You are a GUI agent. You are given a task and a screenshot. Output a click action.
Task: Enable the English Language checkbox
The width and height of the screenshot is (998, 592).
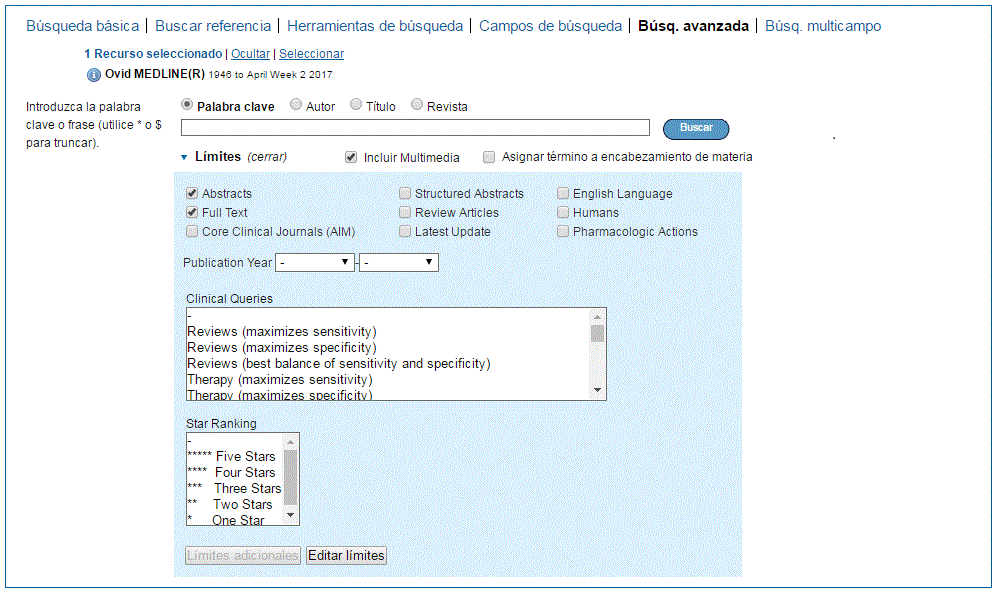[x=563, y=193]
